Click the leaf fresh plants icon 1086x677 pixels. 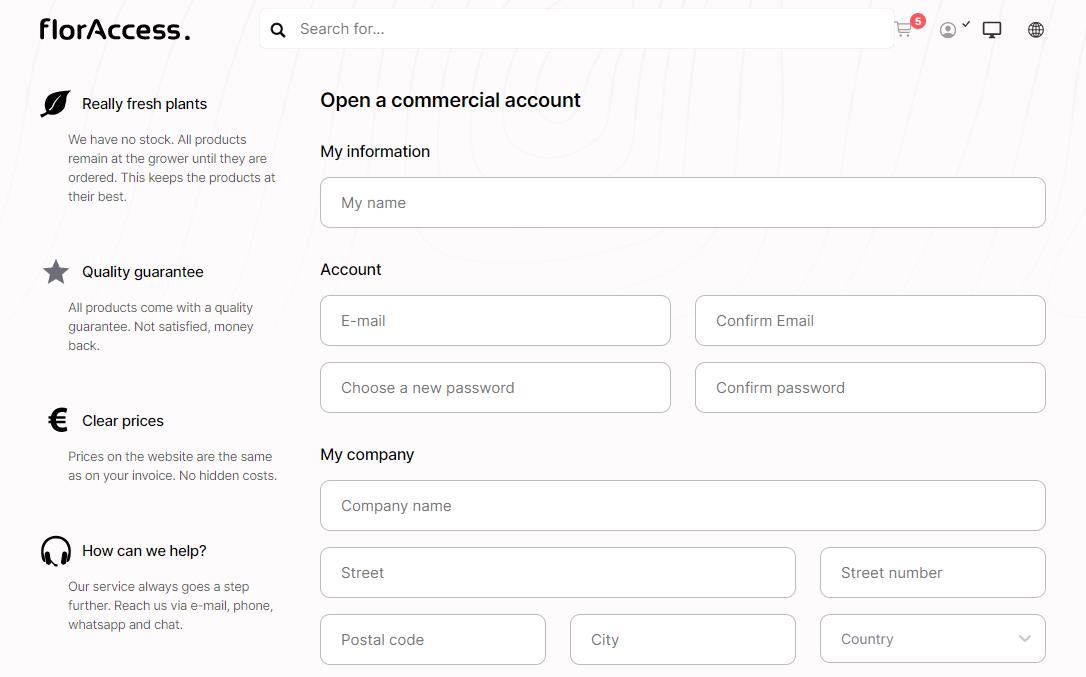pyautogui.click(x=56, y=104)
